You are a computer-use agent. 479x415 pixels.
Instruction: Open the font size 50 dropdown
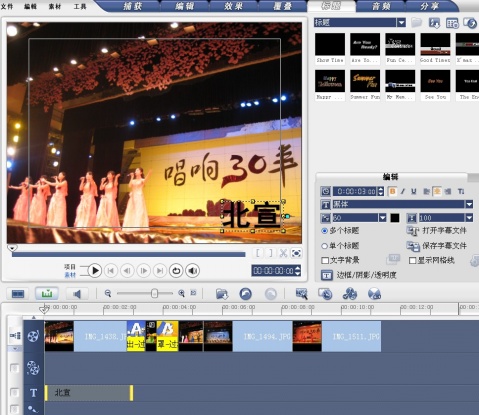pos(382,218)
